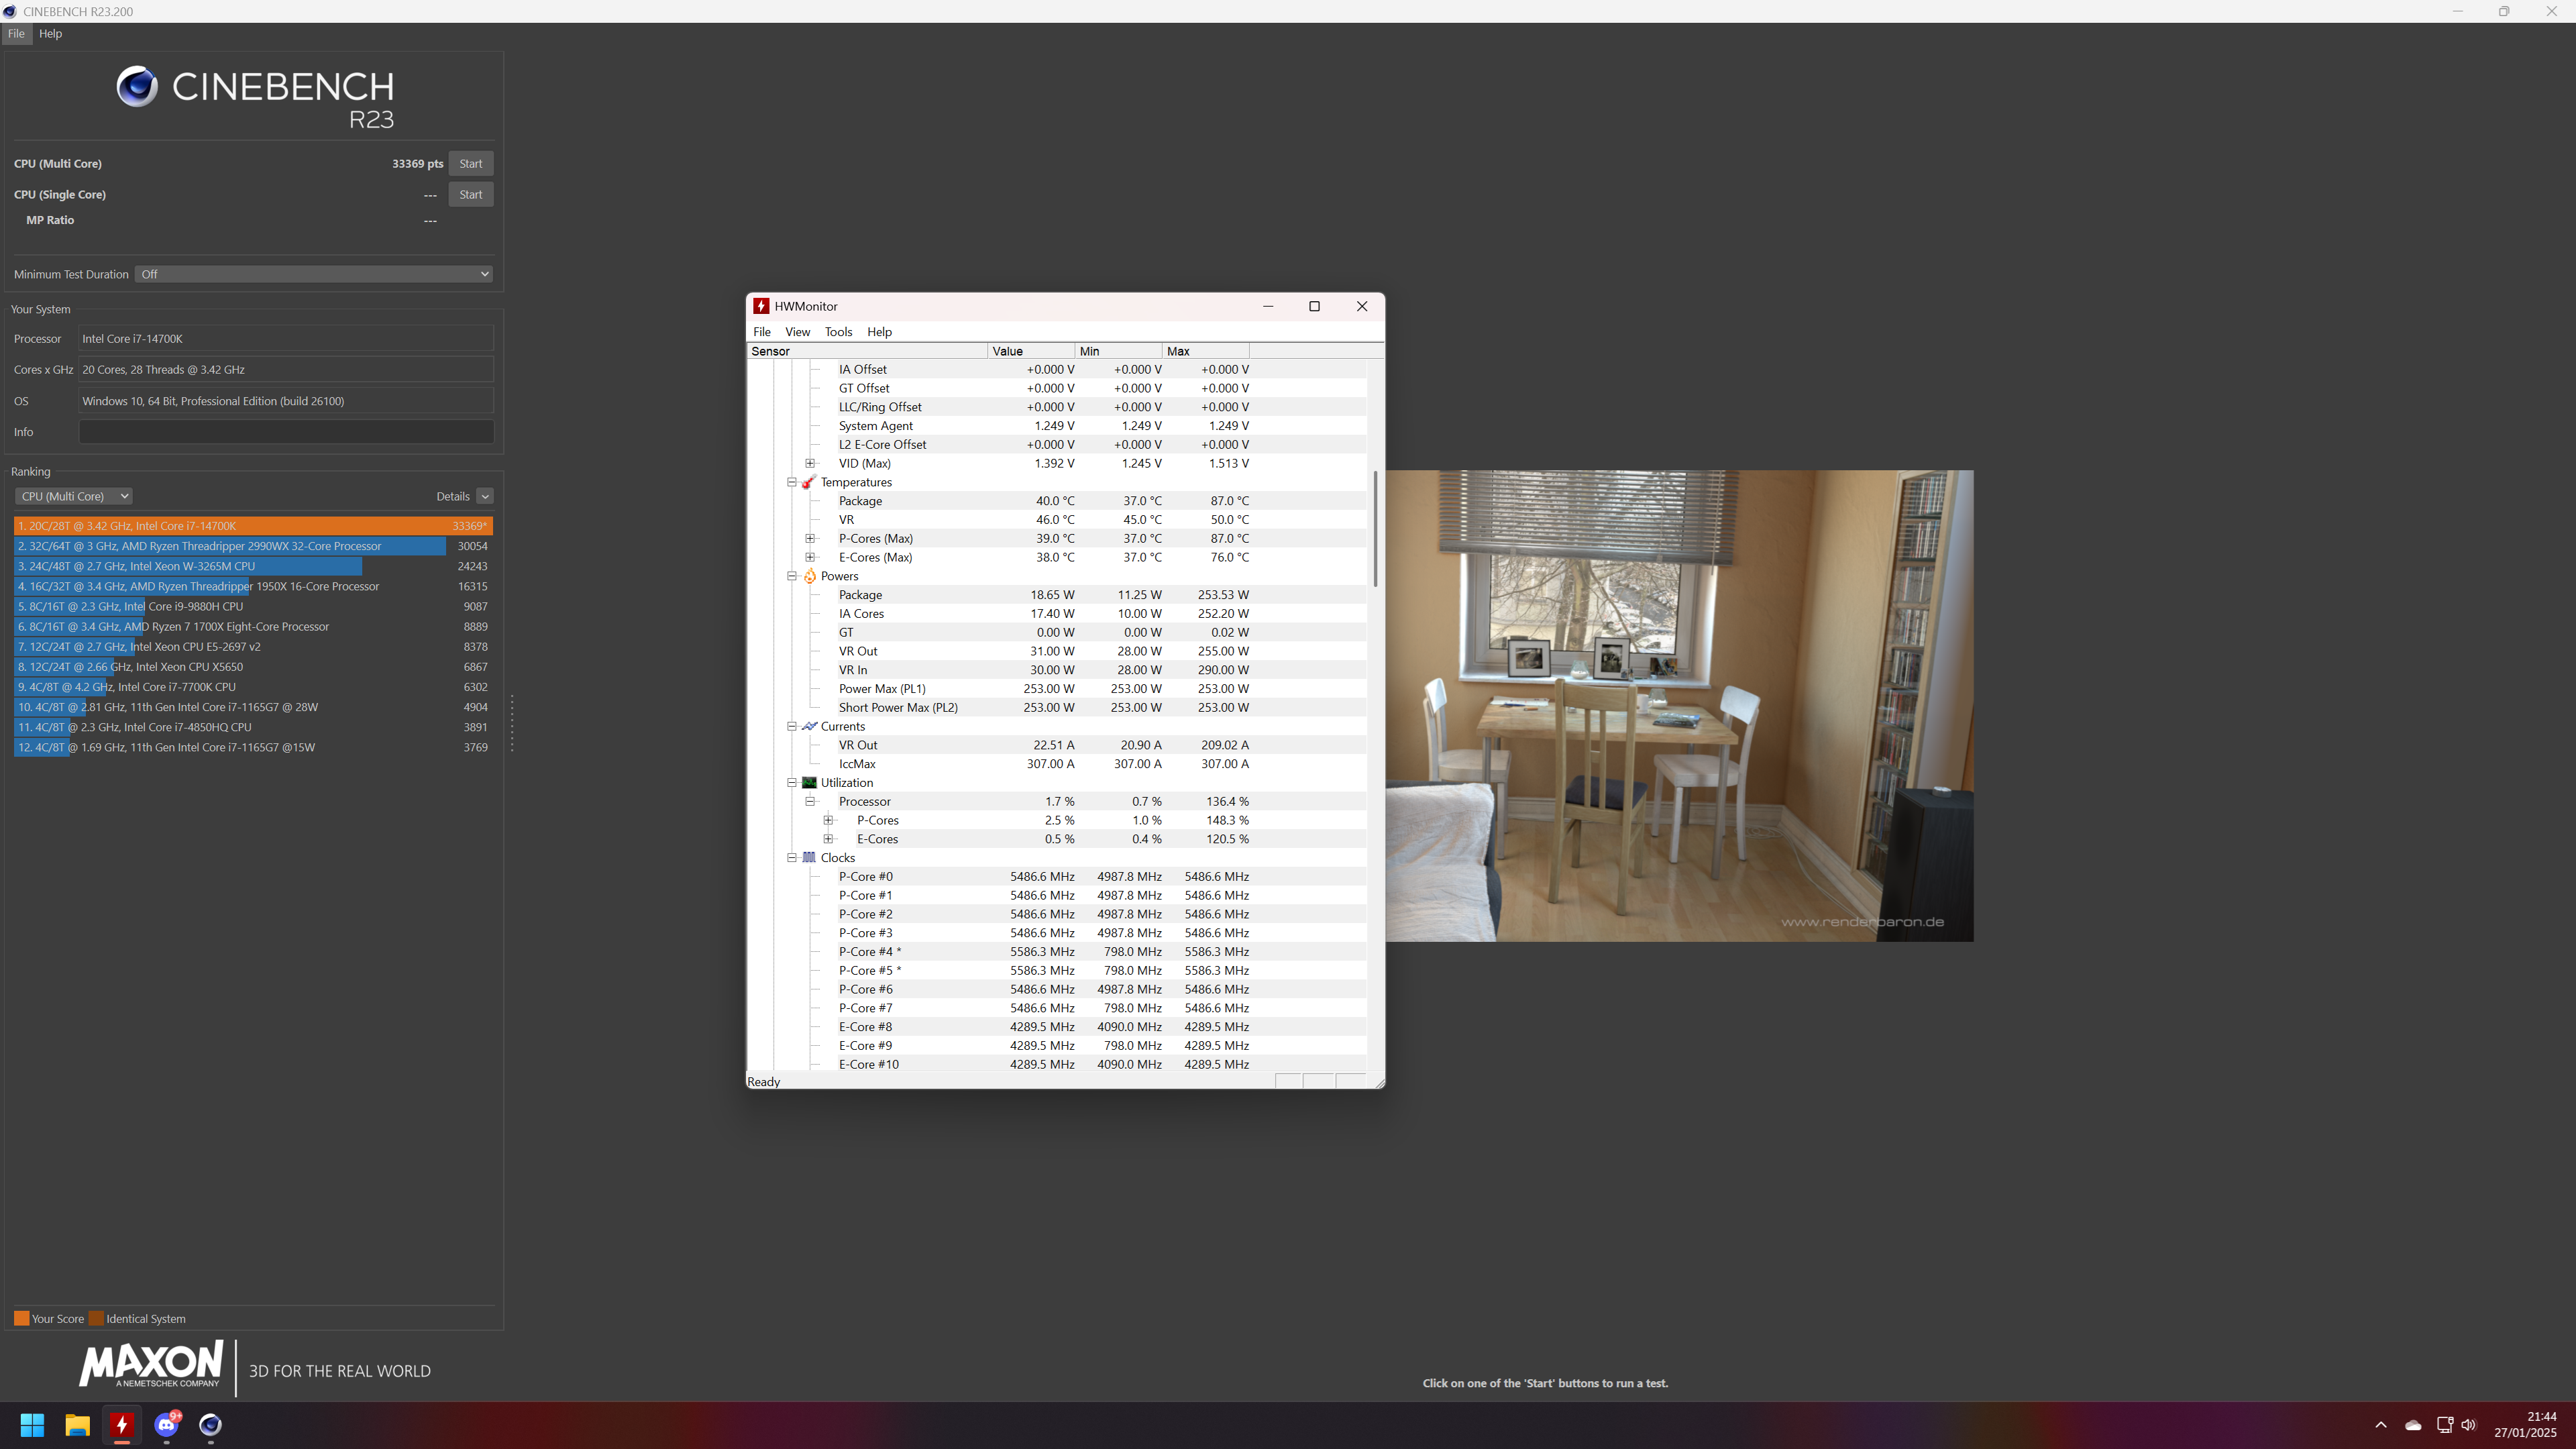
Task: Open the CPU (Multi Core) ranking dropdown
Action: tap(73, 496)
